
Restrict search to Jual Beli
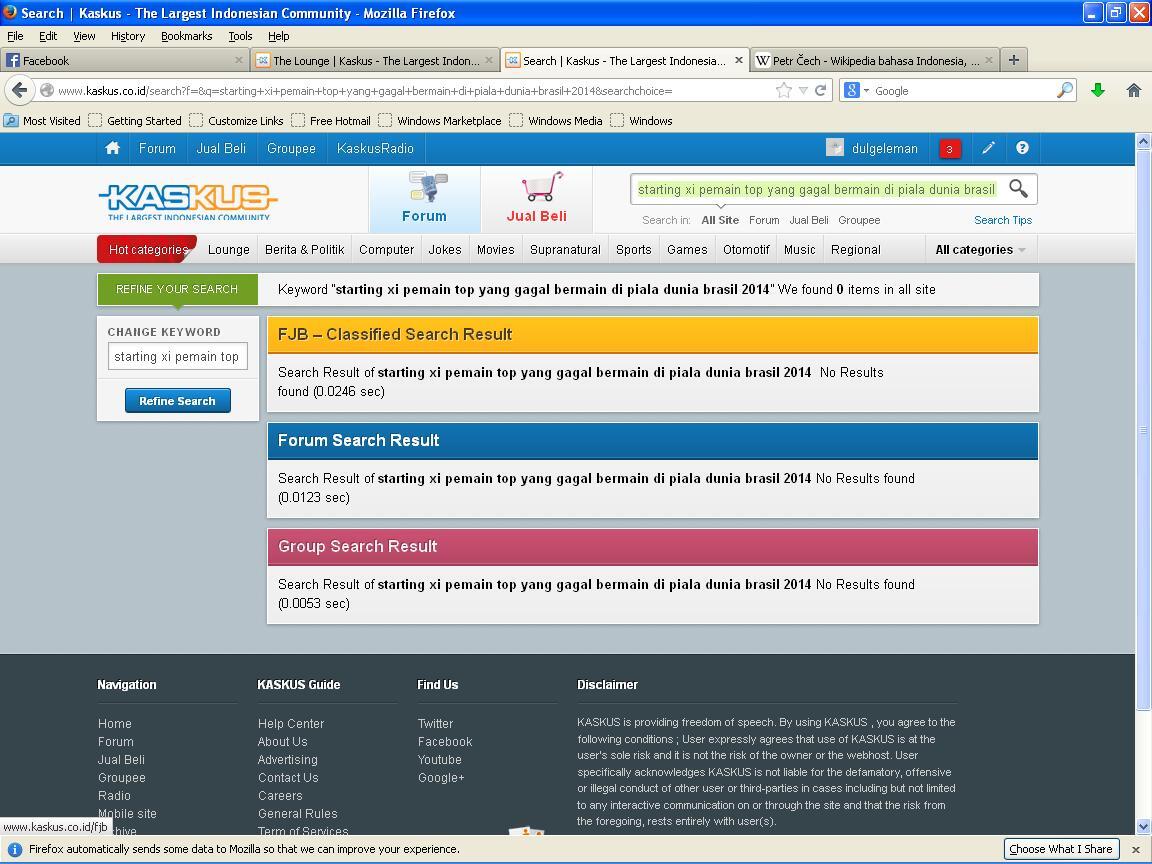pos(809,220)
